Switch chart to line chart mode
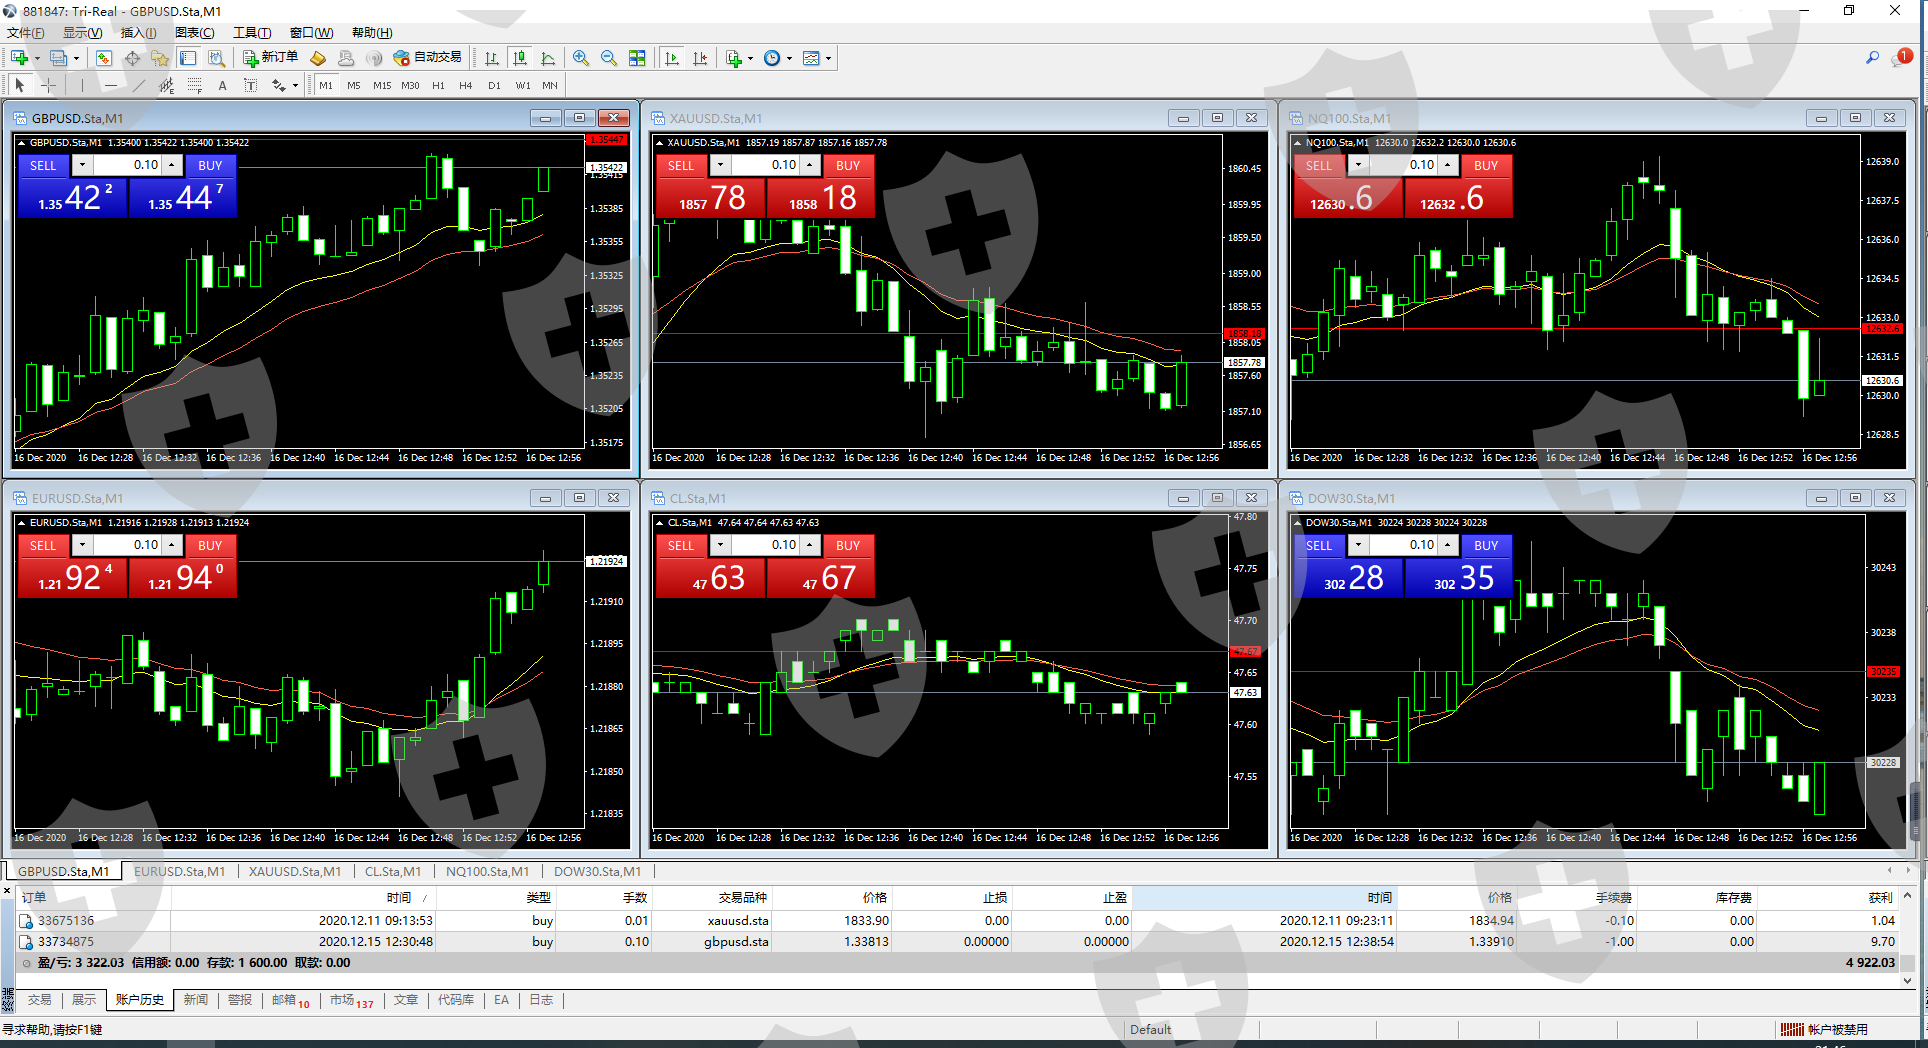Image resolution: width=1928 pixels, height=1048 pixels. (548, 58)
